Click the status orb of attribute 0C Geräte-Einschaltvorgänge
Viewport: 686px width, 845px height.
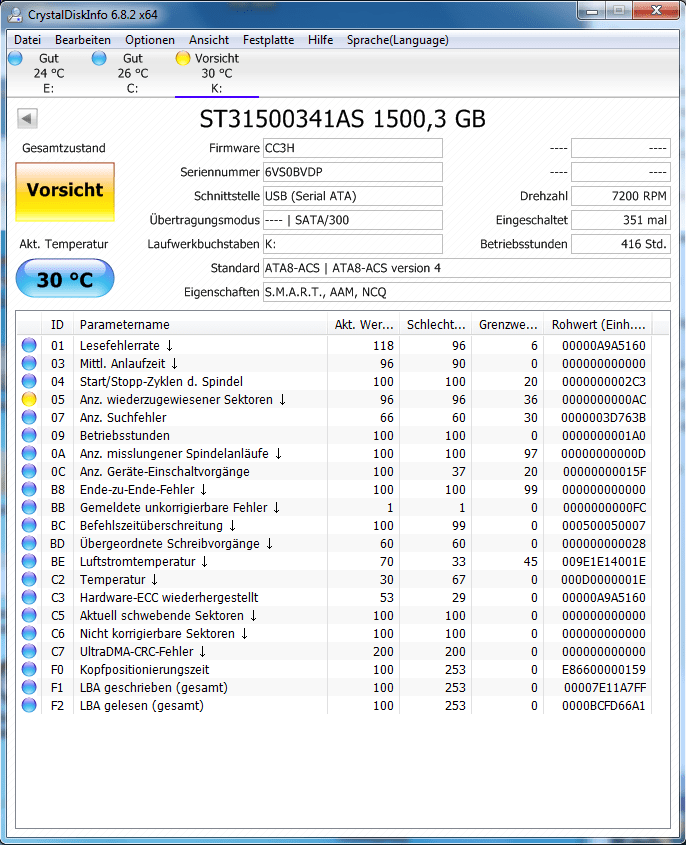pos(29,471)
